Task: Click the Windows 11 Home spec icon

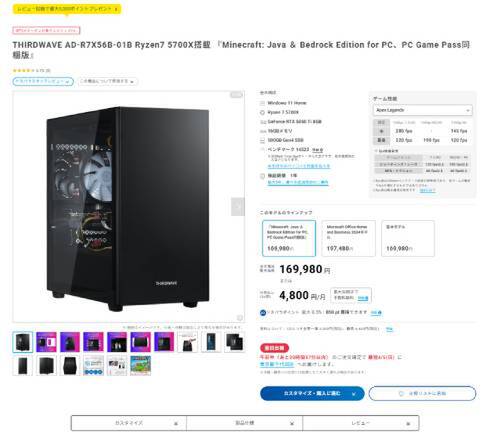Action: [x=262, y=103]
